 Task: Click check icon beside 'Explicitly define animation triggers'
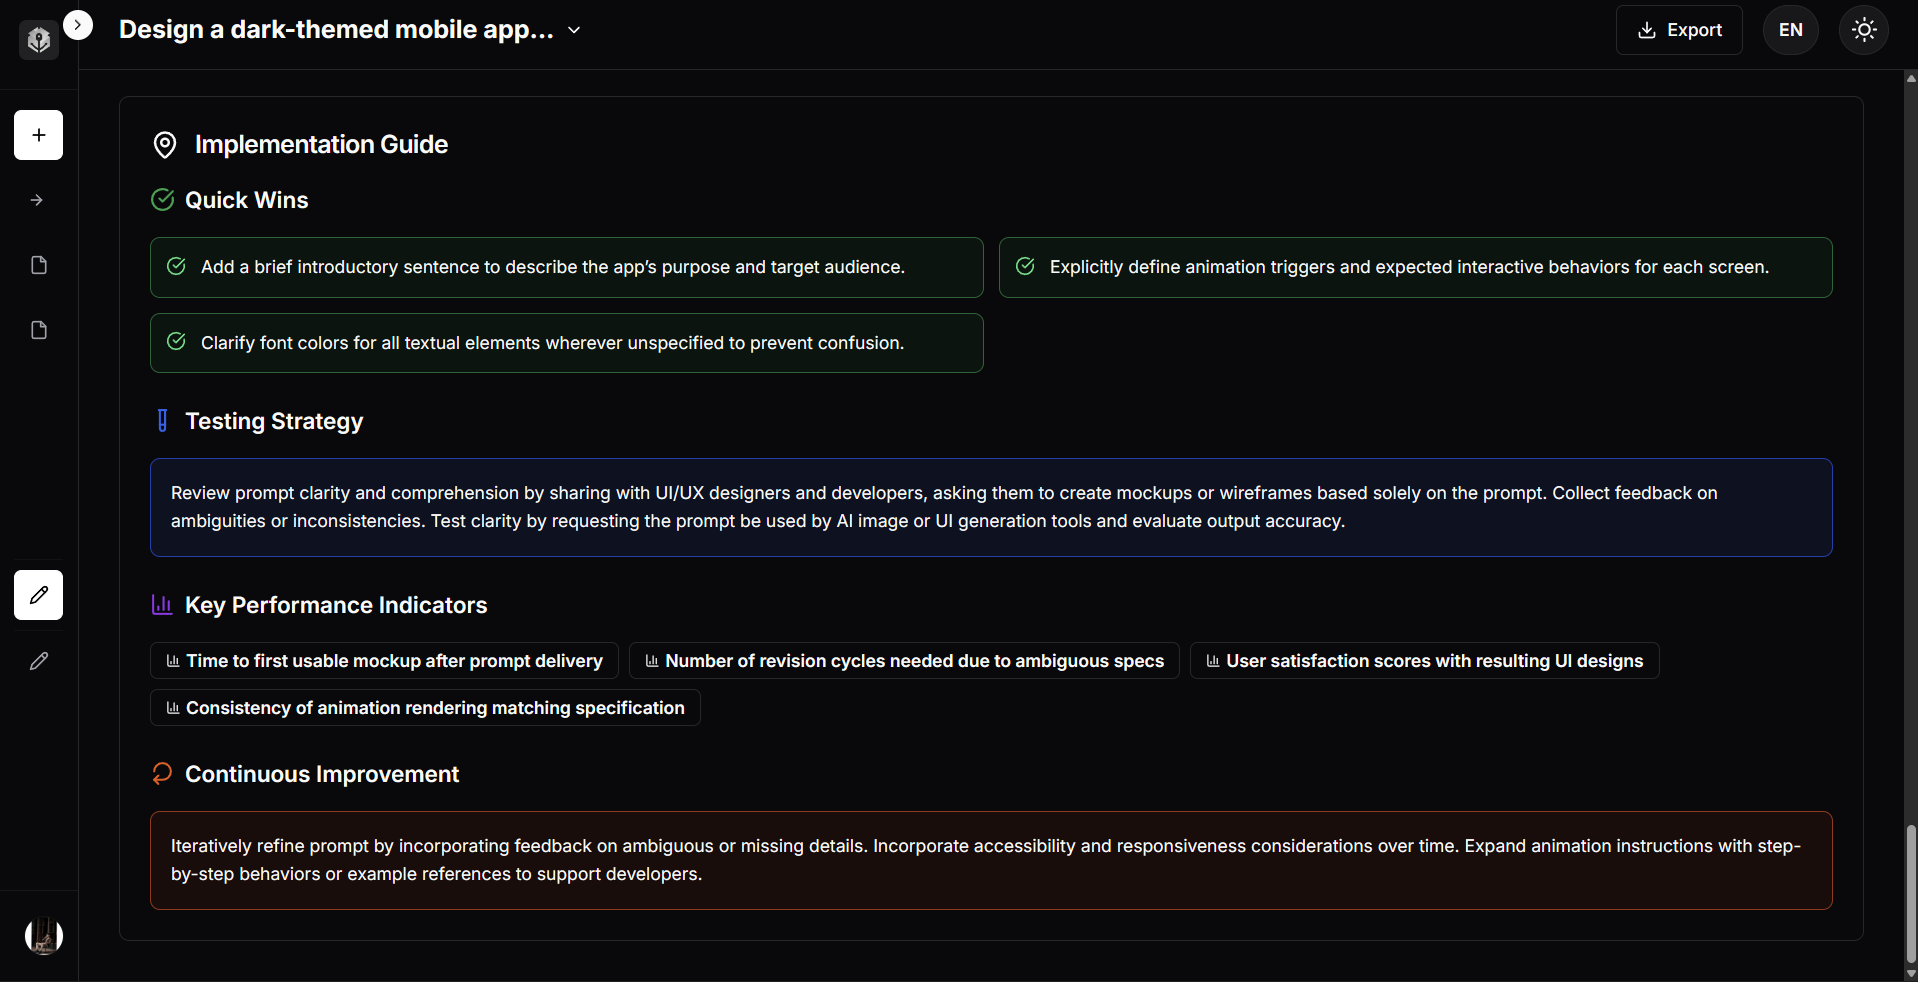click(1025, 266)
